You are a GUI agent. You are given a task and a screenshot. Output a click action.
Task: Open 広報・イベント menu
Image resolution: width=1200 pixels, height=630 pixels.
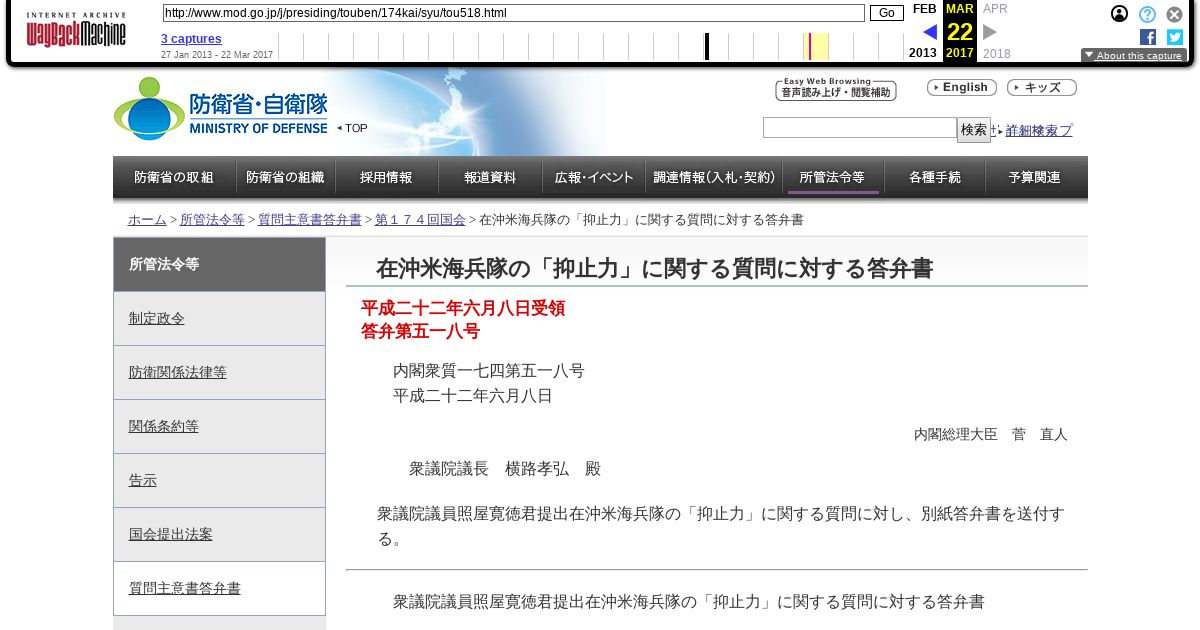(x=594, y=177)
